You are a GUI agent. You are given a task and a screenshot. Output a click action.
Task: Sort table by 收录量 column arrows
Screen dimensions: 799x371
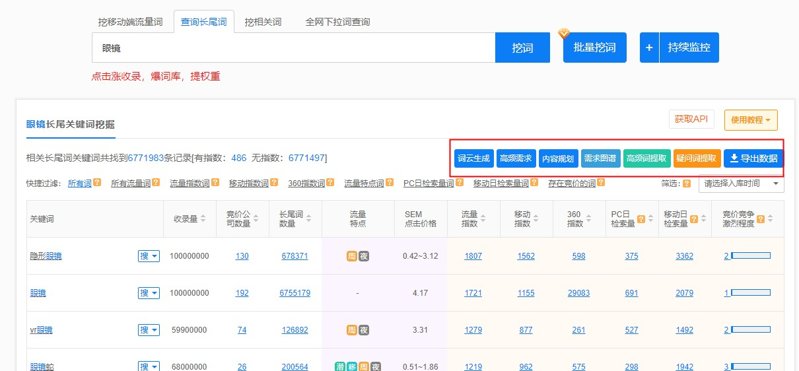coord(203,219)
